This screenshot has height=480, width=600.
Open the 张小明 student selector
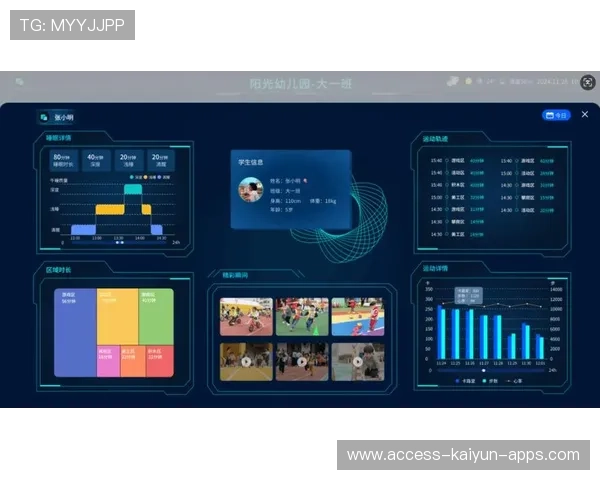coord(56,117)
